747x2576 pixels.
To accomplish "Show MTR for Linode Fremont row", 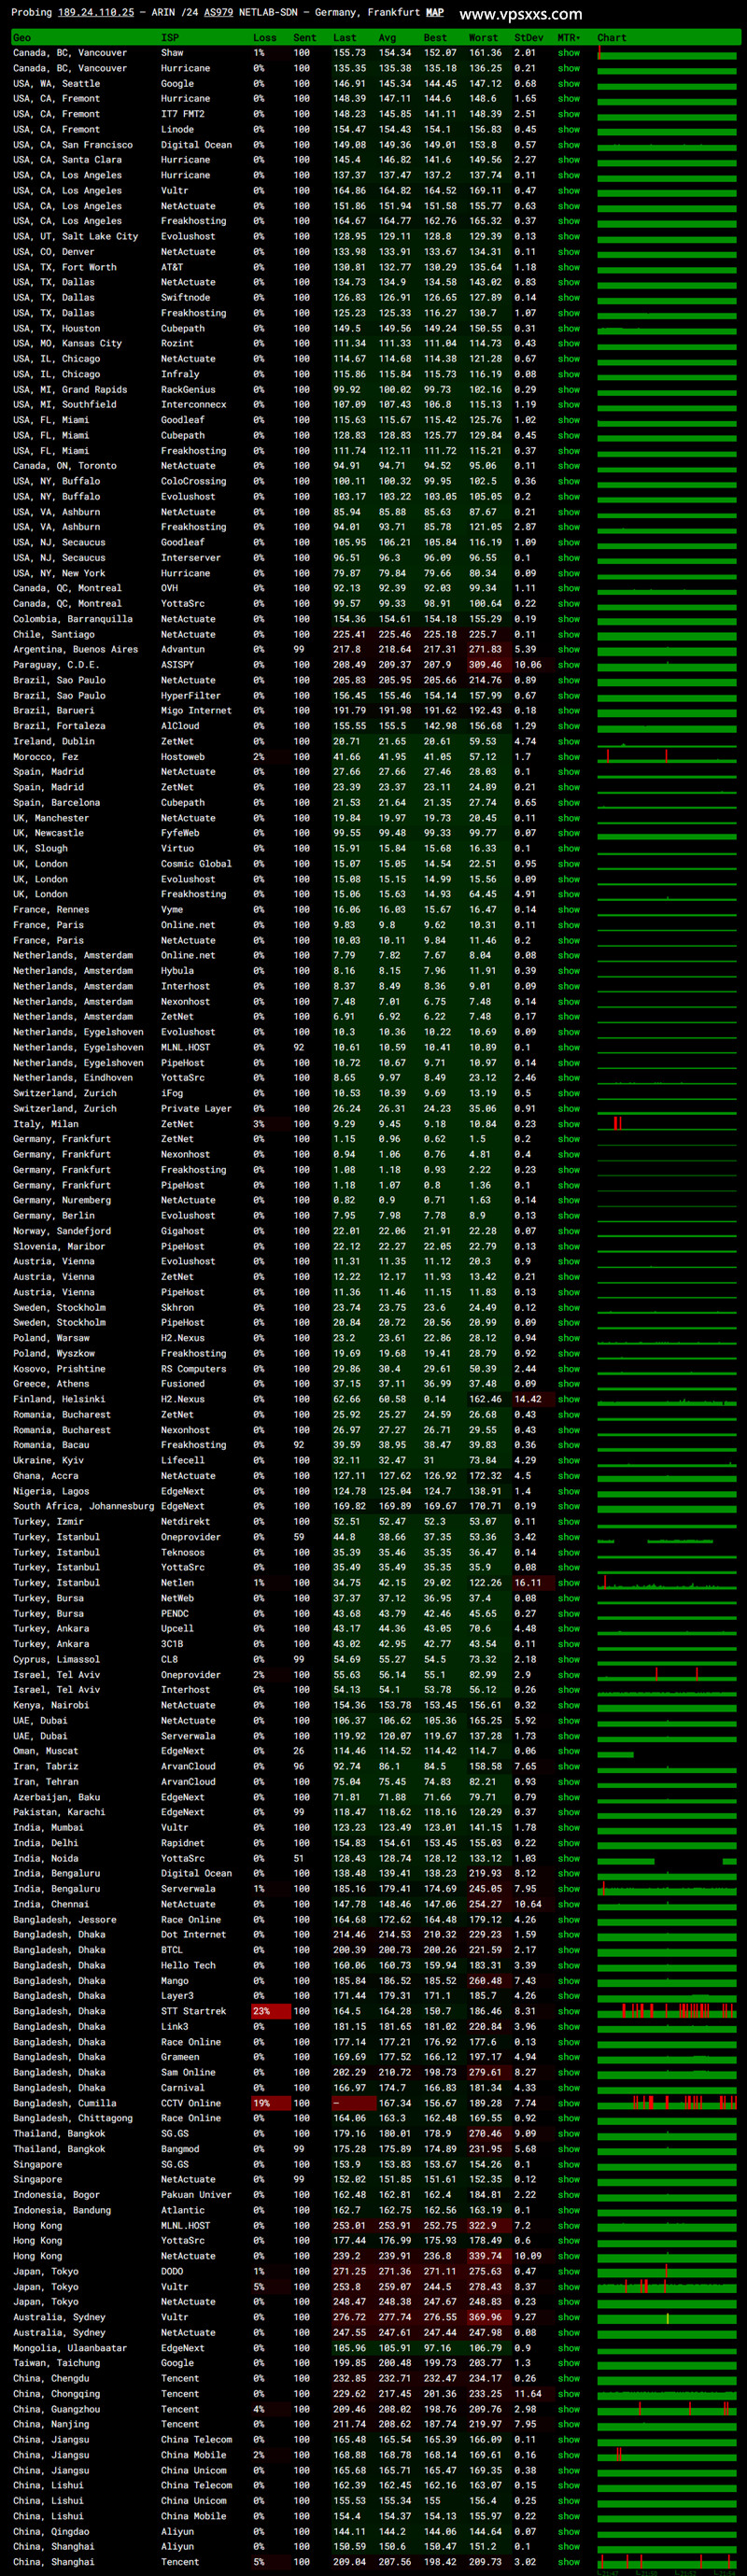I will 568,129.
